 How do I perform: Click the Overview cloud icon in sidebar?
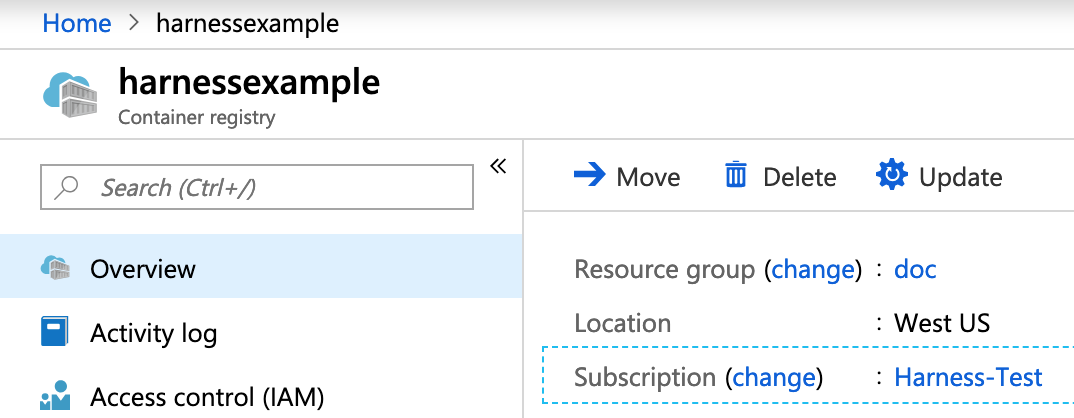pyautogui.click(x=55, y=267)
